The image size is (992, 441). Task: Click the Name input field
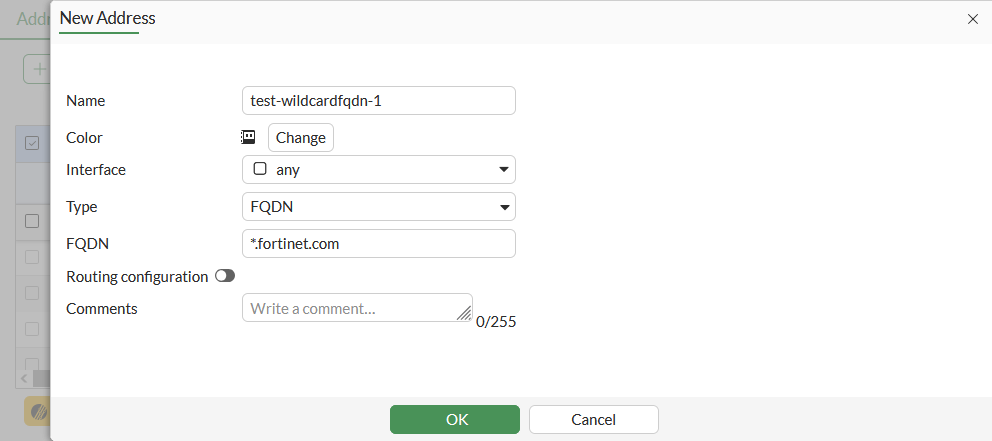coord(378,100)
